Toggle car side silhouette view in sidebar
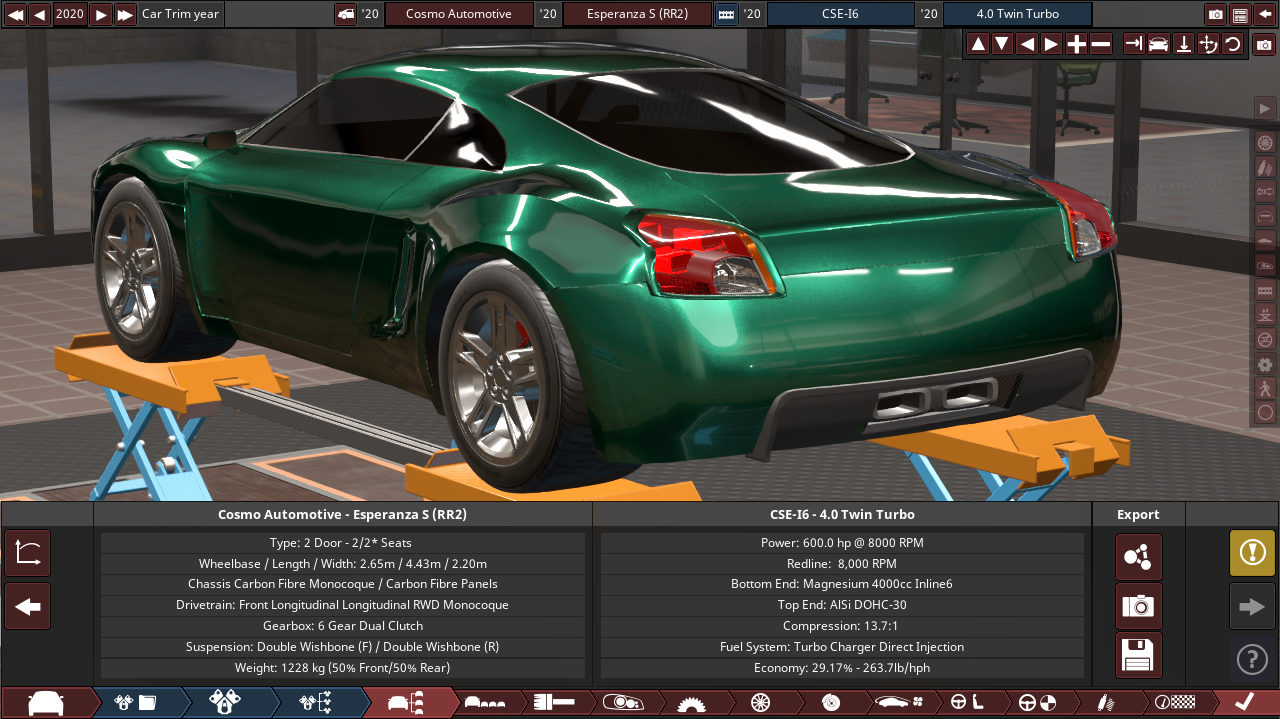 (x=1265, y=240)
